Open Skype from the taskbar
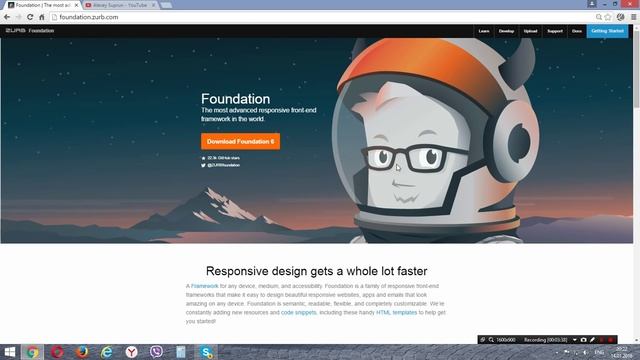This screenshot has height=360, width=640. 207,352
